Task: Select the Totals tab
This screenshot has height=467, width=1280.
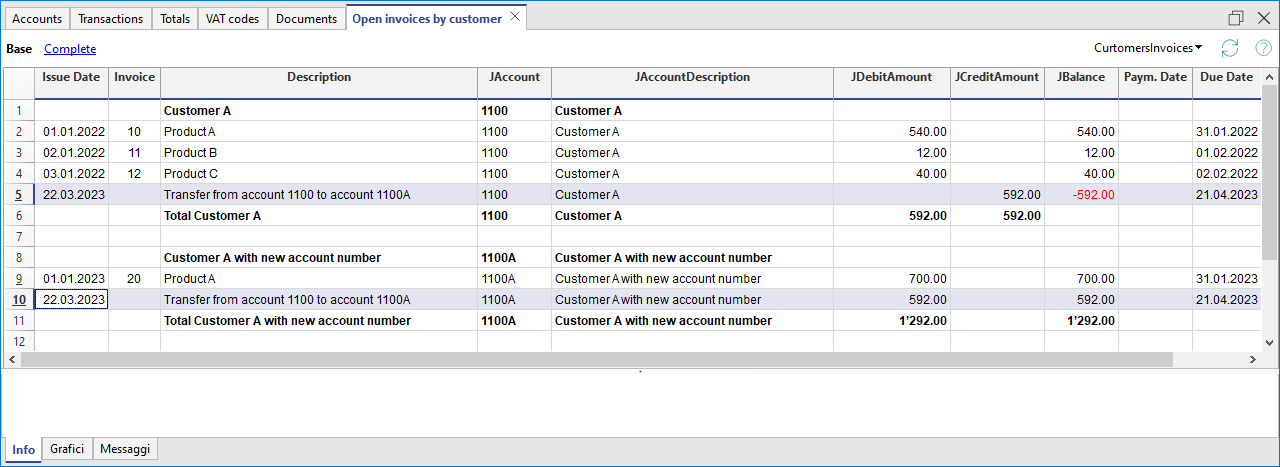Action: (x=174, y=19)
